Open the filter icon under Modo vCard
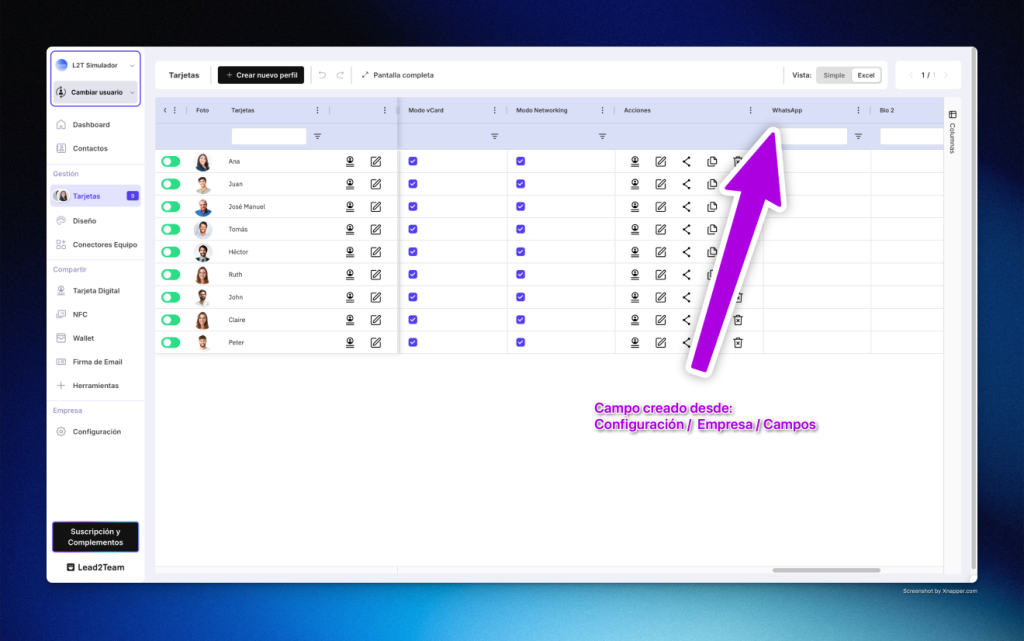 point(494,136)
